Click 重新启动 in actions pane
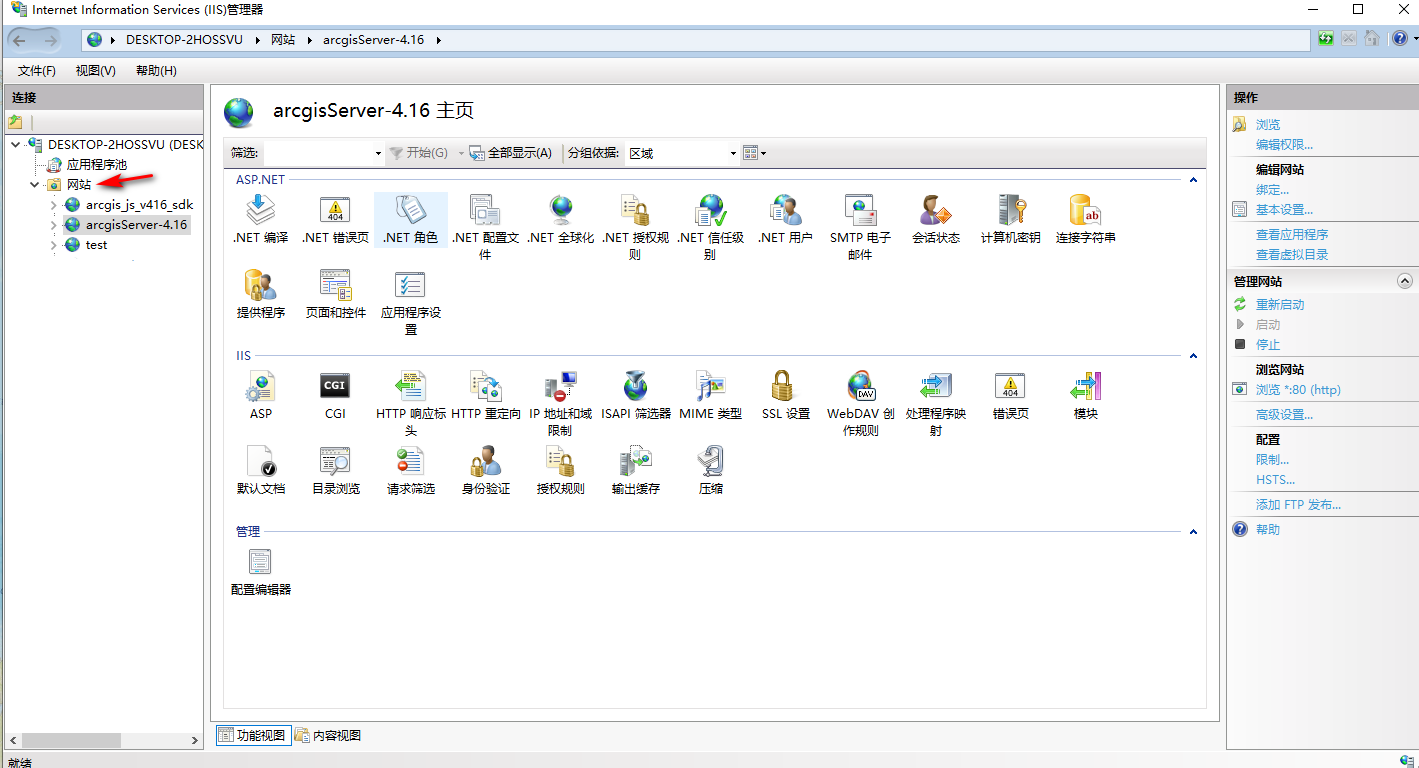The height and width of the screenshot is (768, 1419). pos(1280,305)
